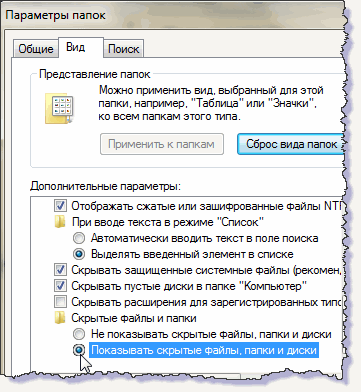Toggle Отображать сжатые или зашифрованные файлы checkbox
The height and width of the screenshot is (392, 361).
pos(60,206)
